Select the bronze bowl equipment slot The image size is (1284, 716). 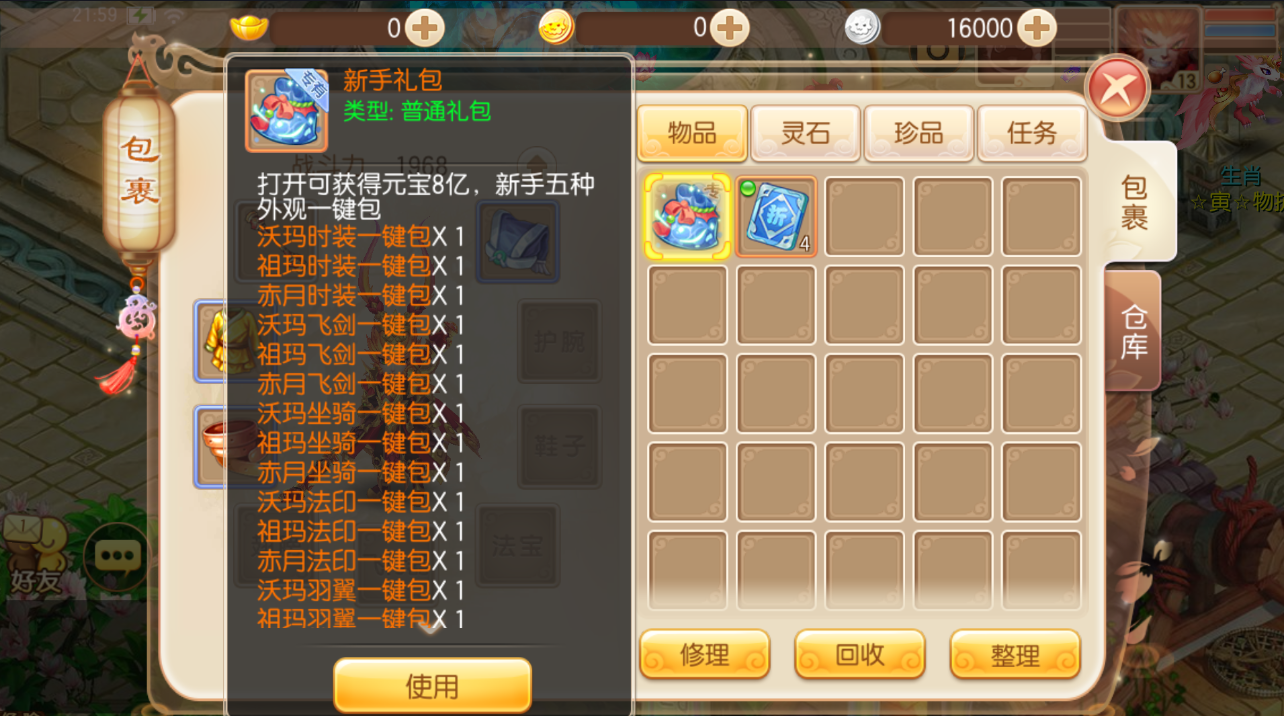pyautogui.click(x=212, y=446)
